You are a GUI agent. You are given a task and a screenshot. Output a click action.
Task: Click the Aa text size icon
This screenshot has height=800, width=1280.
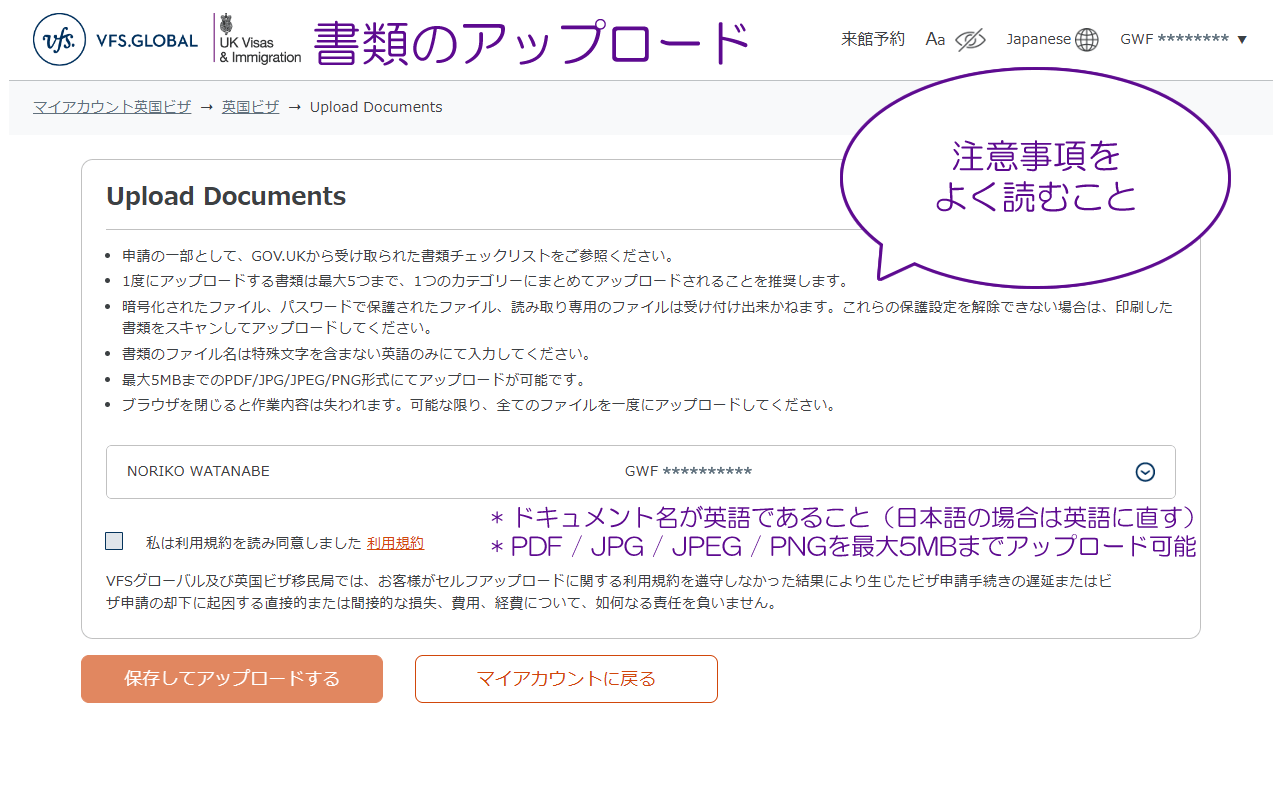[x=935, y=39]
